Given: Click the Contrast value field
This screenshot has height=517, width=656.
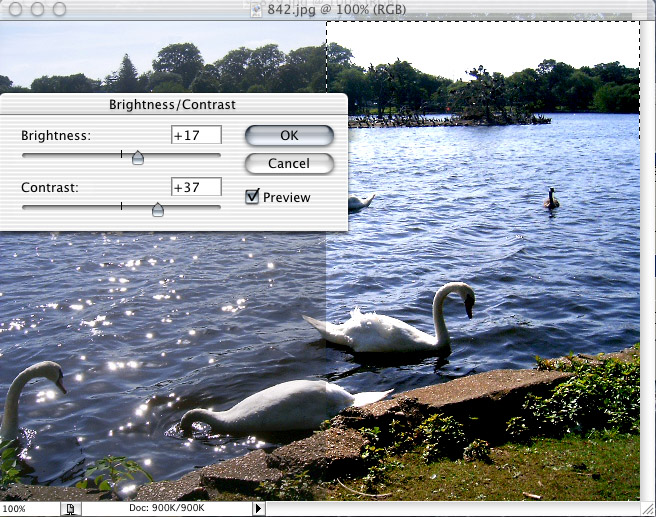Looking at the screenshot, I should tap(195, 187).
